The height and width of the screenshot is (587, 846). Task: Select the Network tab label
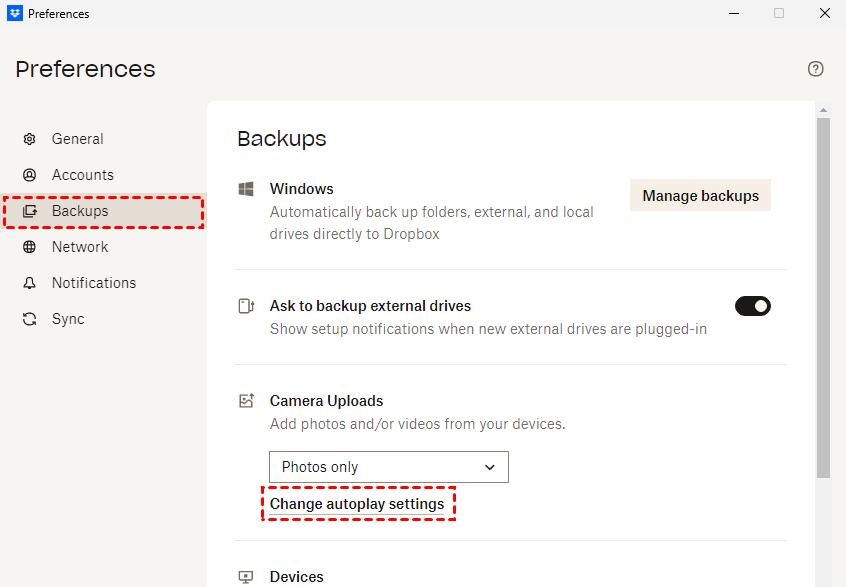tap(80, 247)
